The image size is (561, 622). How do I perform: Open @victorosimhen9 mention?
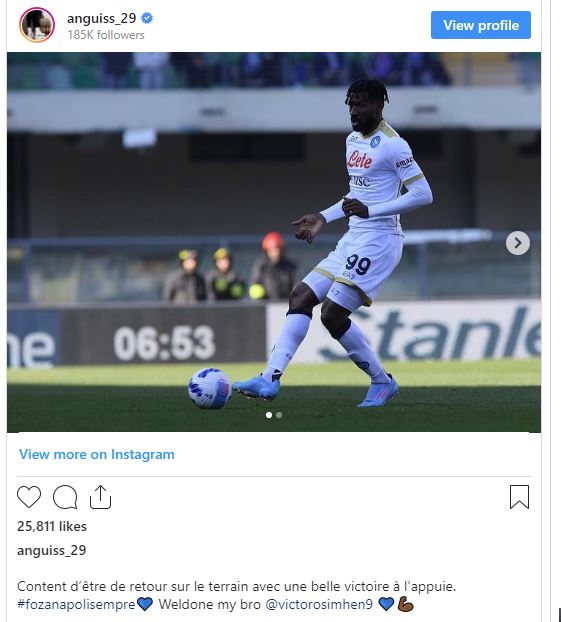[319, 605]
